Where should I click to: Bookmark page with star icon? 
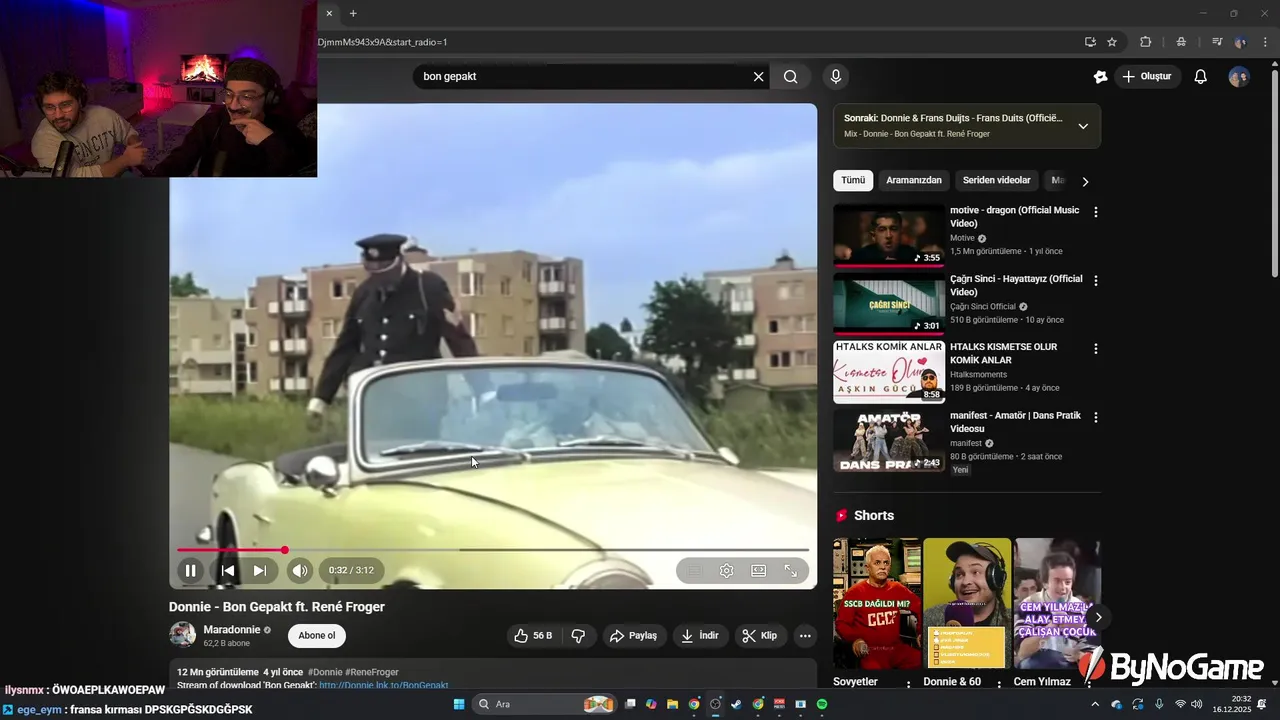click(x=1112, y=42)
